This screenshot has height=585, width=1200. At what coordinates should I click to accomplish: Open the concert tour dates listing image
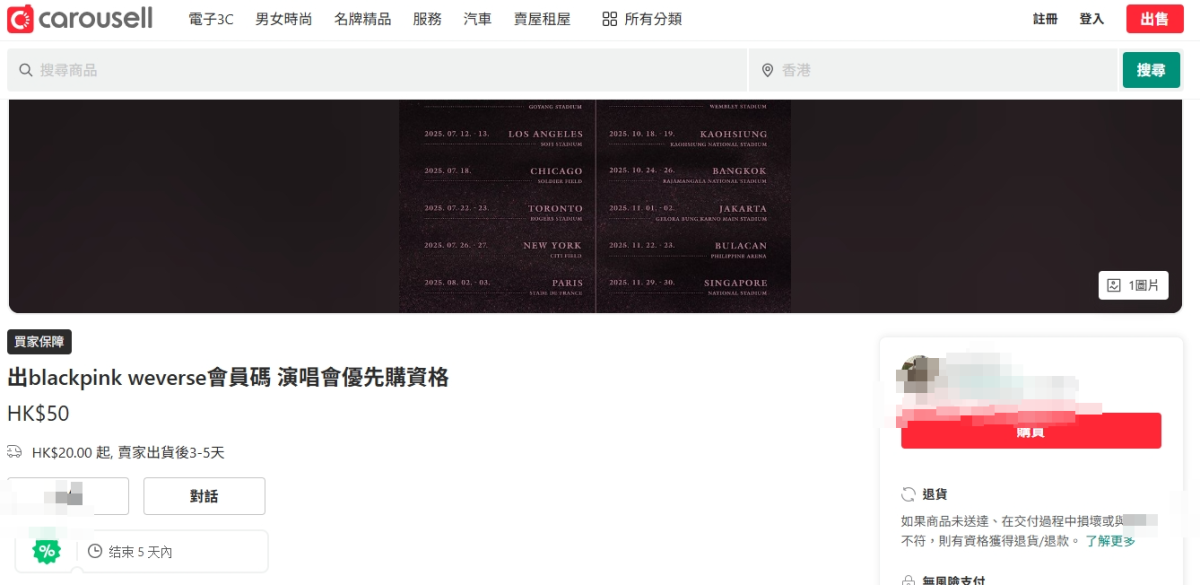point(595,206)
